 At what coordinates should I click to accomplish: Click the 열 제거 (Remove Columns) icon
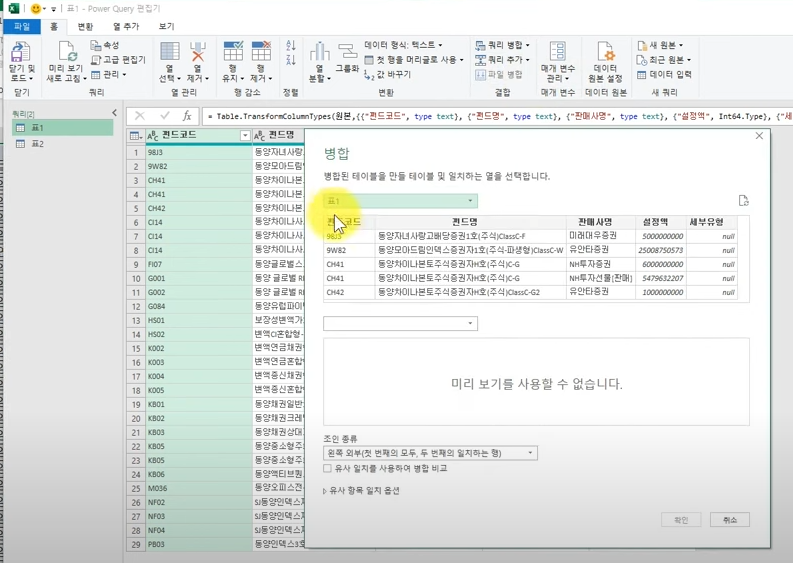(x=198, y=52)
